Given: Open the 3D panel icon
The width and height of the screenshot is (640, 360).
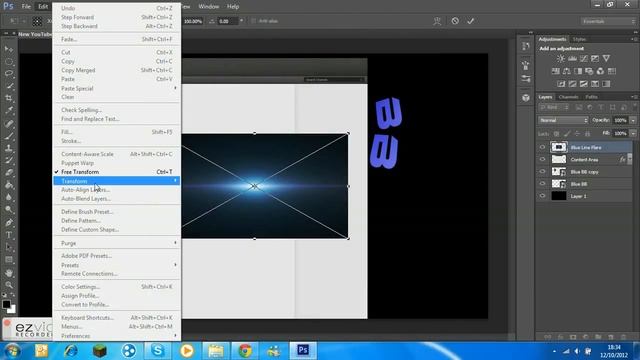Looking at the screenshot, I should click(x=526, y=98).
